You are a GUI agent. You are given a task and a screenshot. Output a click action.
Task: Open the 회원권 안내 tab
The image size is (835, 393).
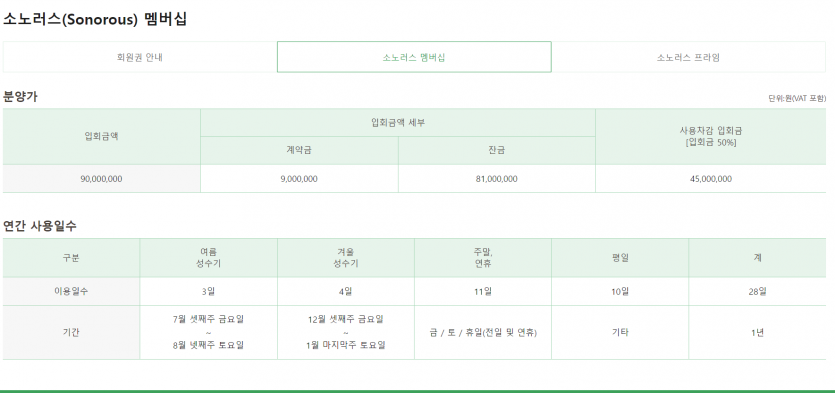(140, 57)
